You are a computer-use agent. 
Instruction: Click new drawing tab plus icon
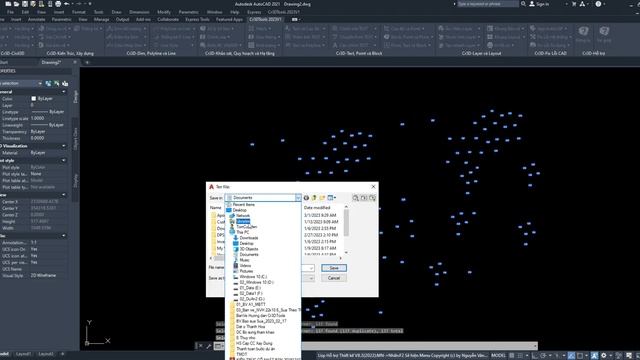tap(87, 62)
